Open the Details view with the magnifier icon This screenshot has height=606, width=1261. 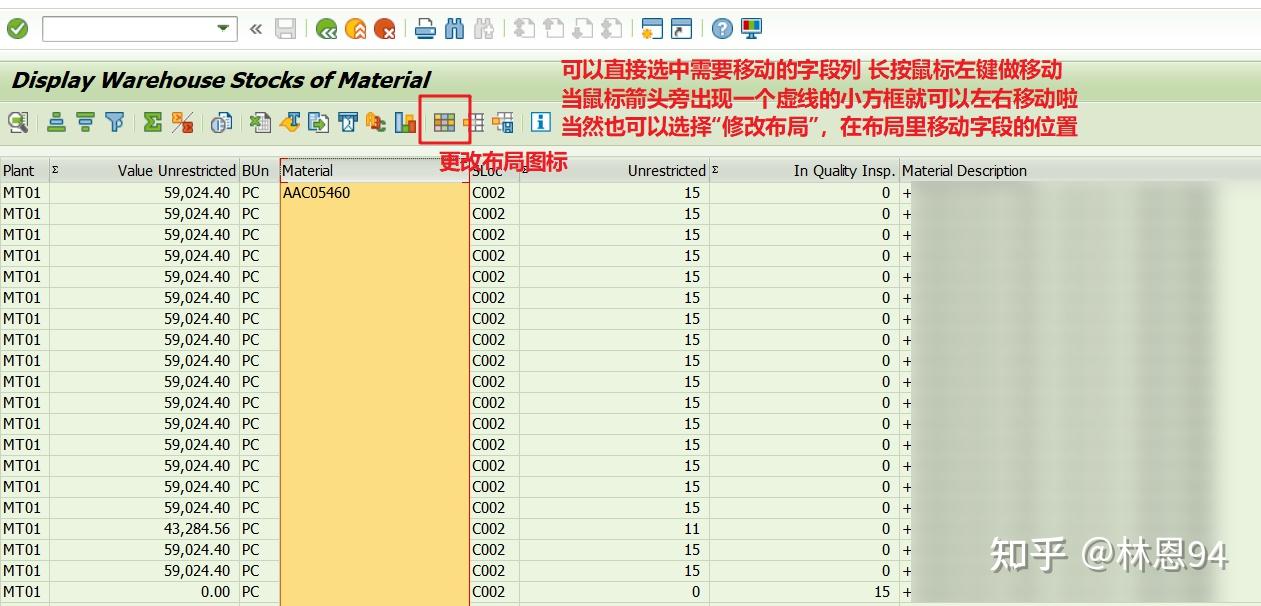tap(18, 121)
